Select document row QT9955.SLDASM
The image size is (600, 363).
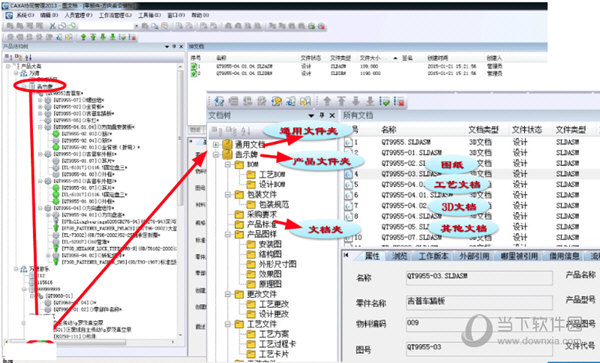click(x=471, y=142)
